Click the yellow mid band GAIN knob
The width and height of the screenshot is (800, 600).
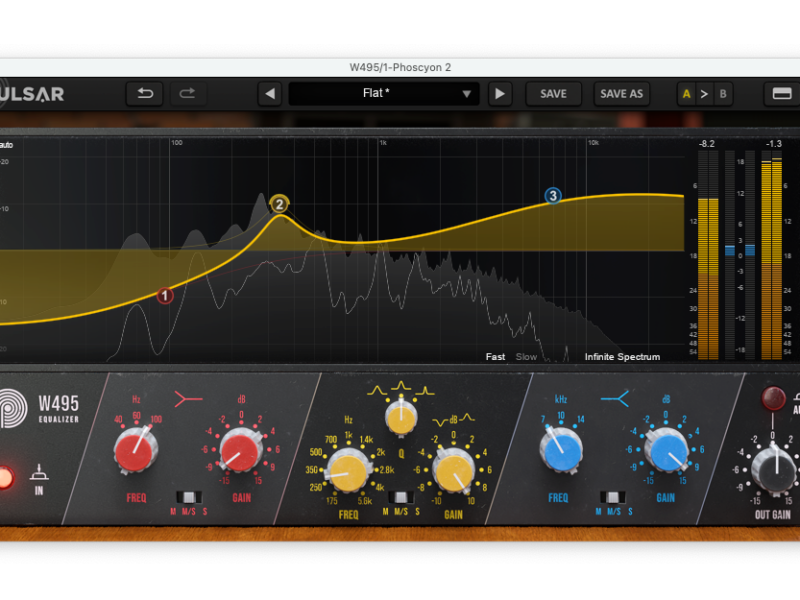pos(453,471)
